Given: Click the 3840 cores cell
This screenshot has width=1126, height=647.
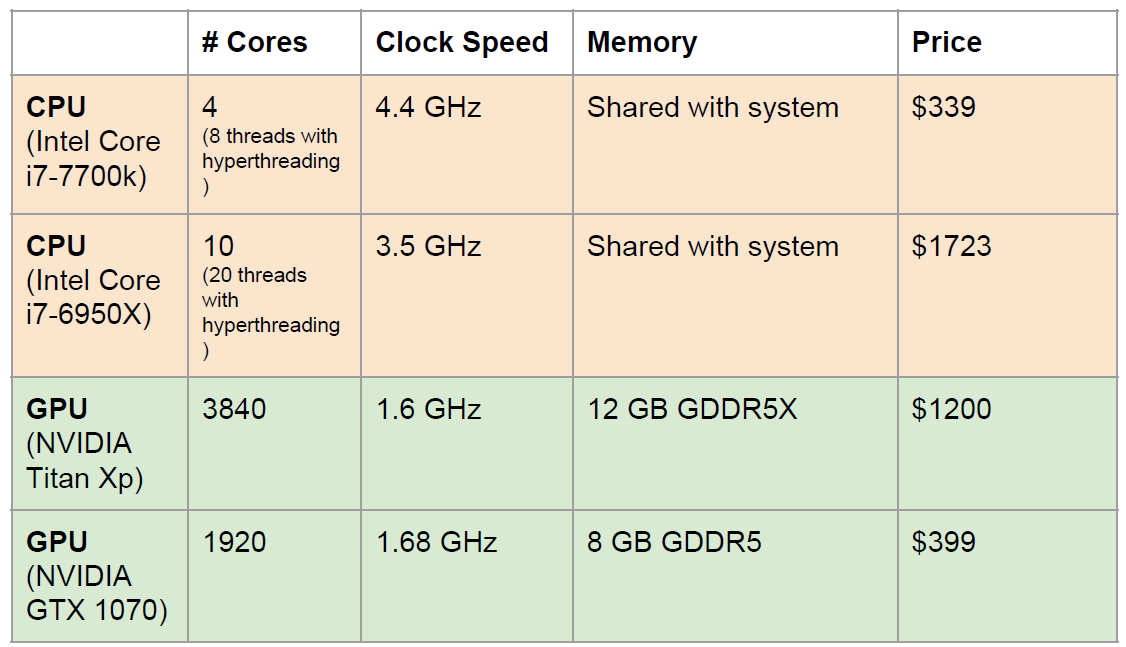Looking at the screenshot, I should point(234,410).
